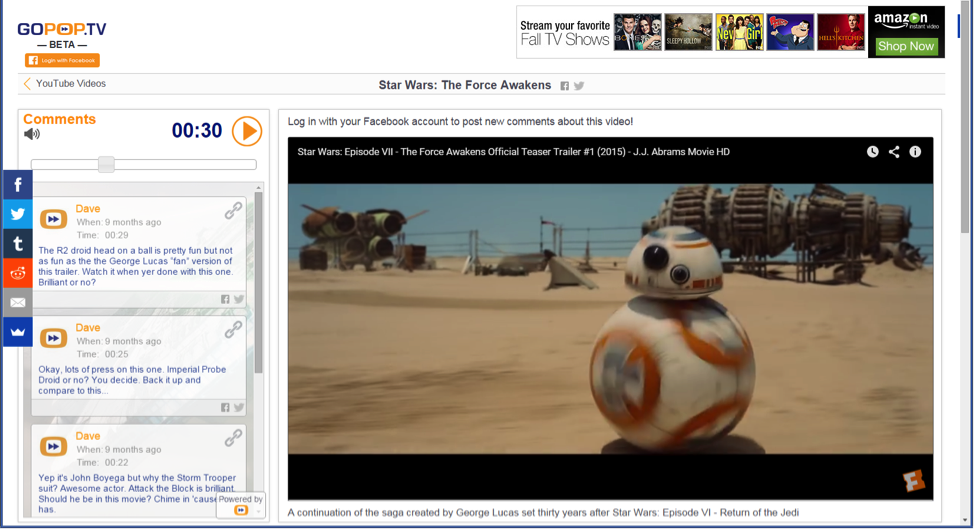Click the Twitter icon beside the video title

tap(579, 86)
